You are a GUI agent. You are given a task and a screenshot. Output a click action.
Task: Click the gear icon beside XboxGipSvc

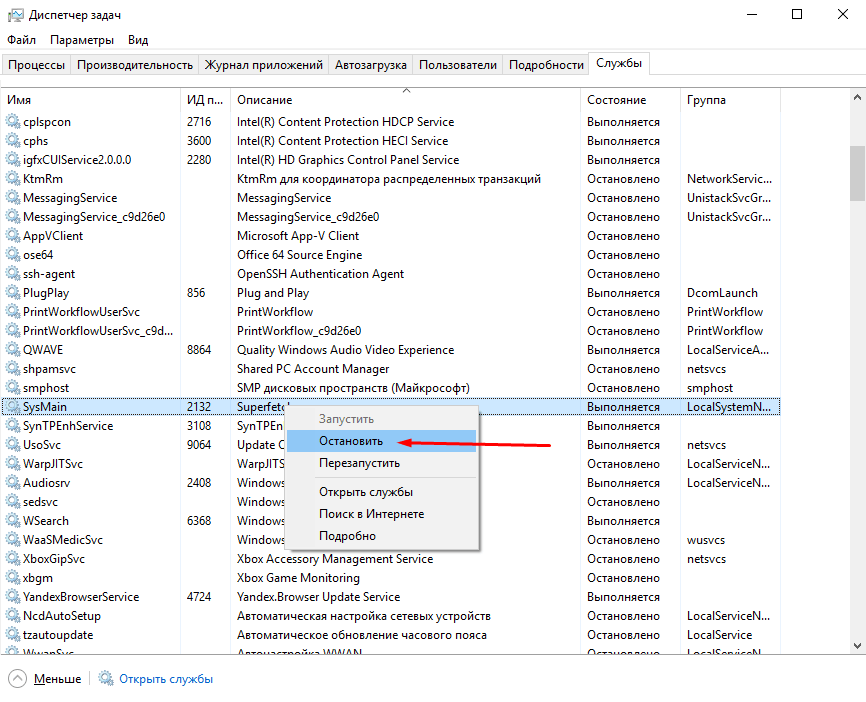12,558
